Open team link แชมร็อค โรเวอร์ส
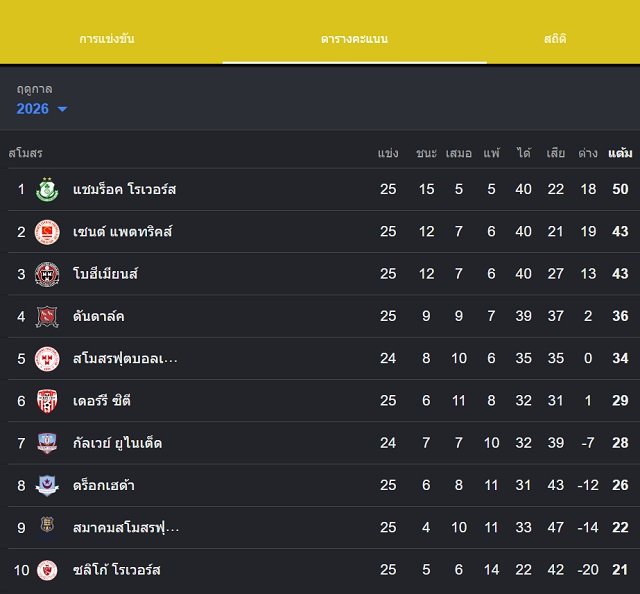Screen dimensions: 640x594 [x=124, y=189]
